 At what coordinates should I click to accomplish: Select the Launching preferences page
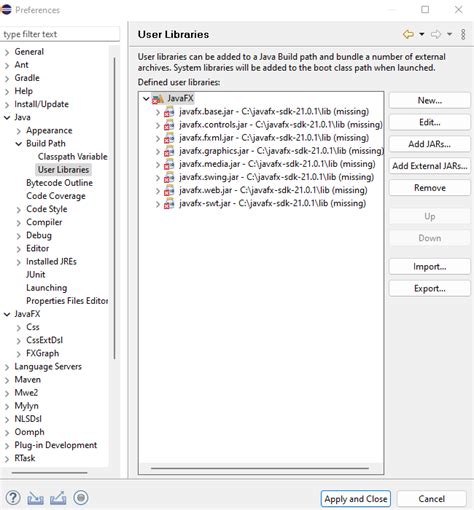point(47,288)
